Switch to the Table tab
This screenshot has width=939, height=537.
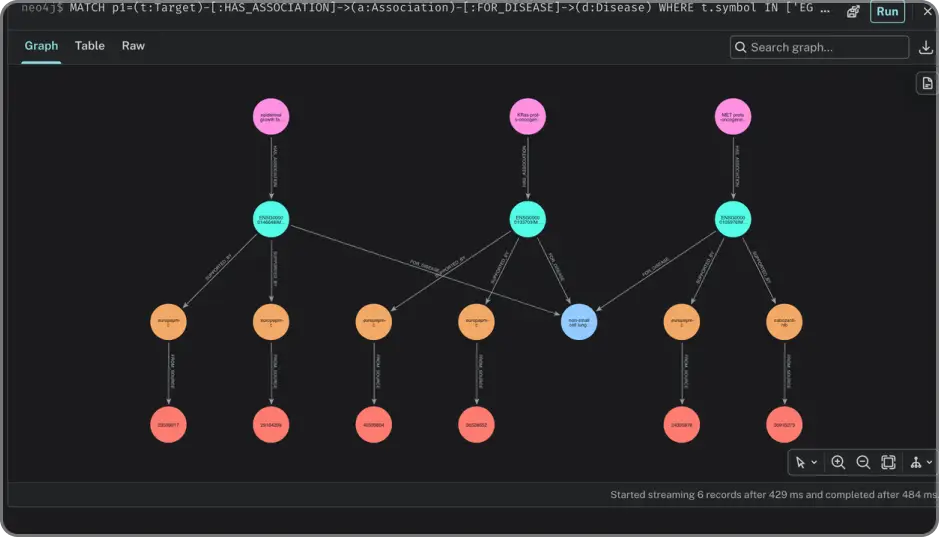pos(90,45)
